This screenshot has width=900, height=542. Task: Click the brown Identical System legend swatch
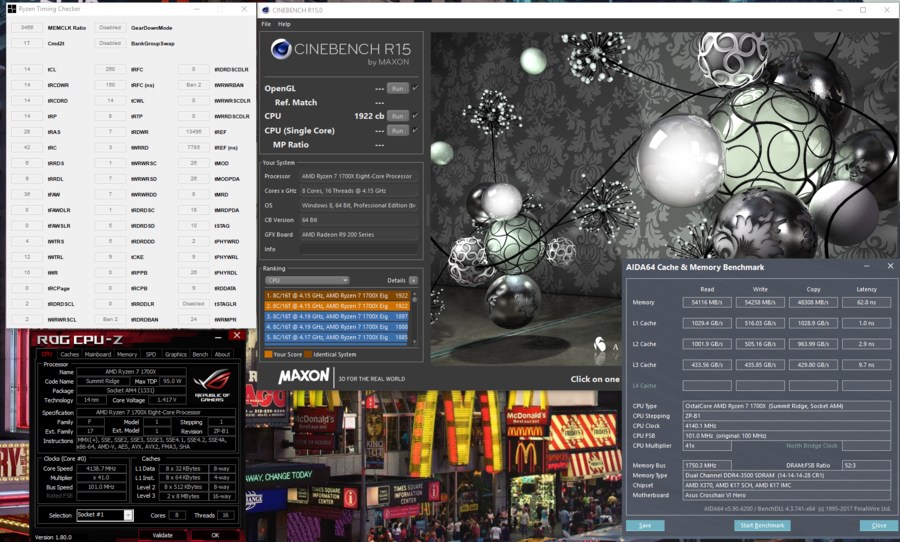pos(308,354)
